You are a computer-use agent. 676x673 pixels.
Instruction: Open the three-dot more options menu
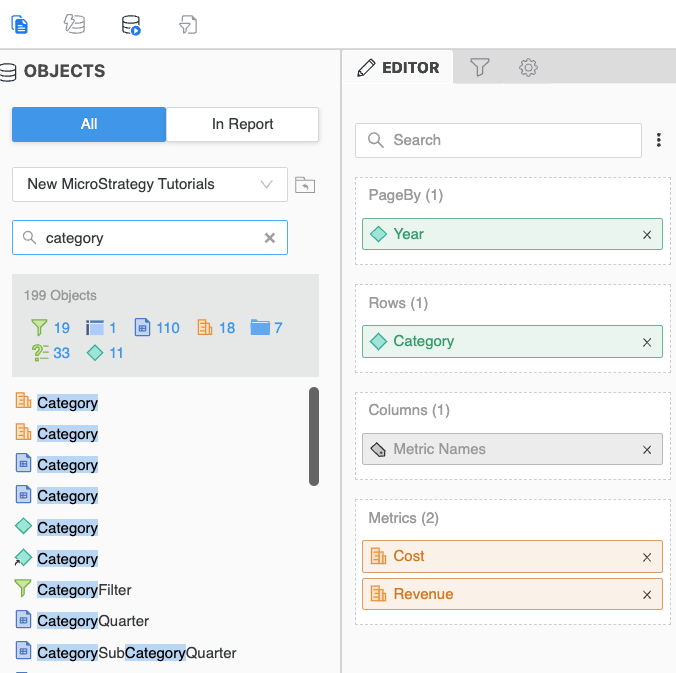[x=658, y=141]
